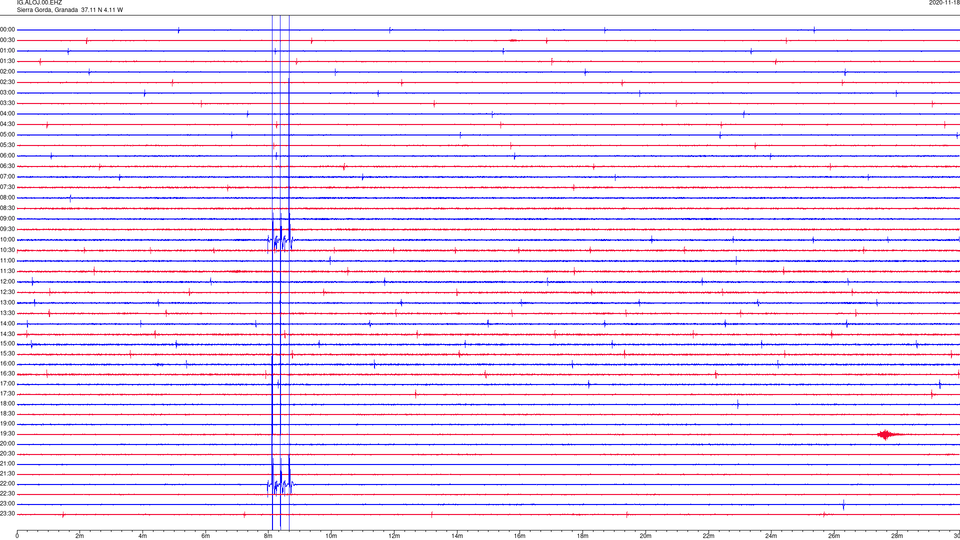The image size is (960, 540).
Task: Click the 6m tick label on time axis
Action: pyautogui.click(x=206, y=536)
